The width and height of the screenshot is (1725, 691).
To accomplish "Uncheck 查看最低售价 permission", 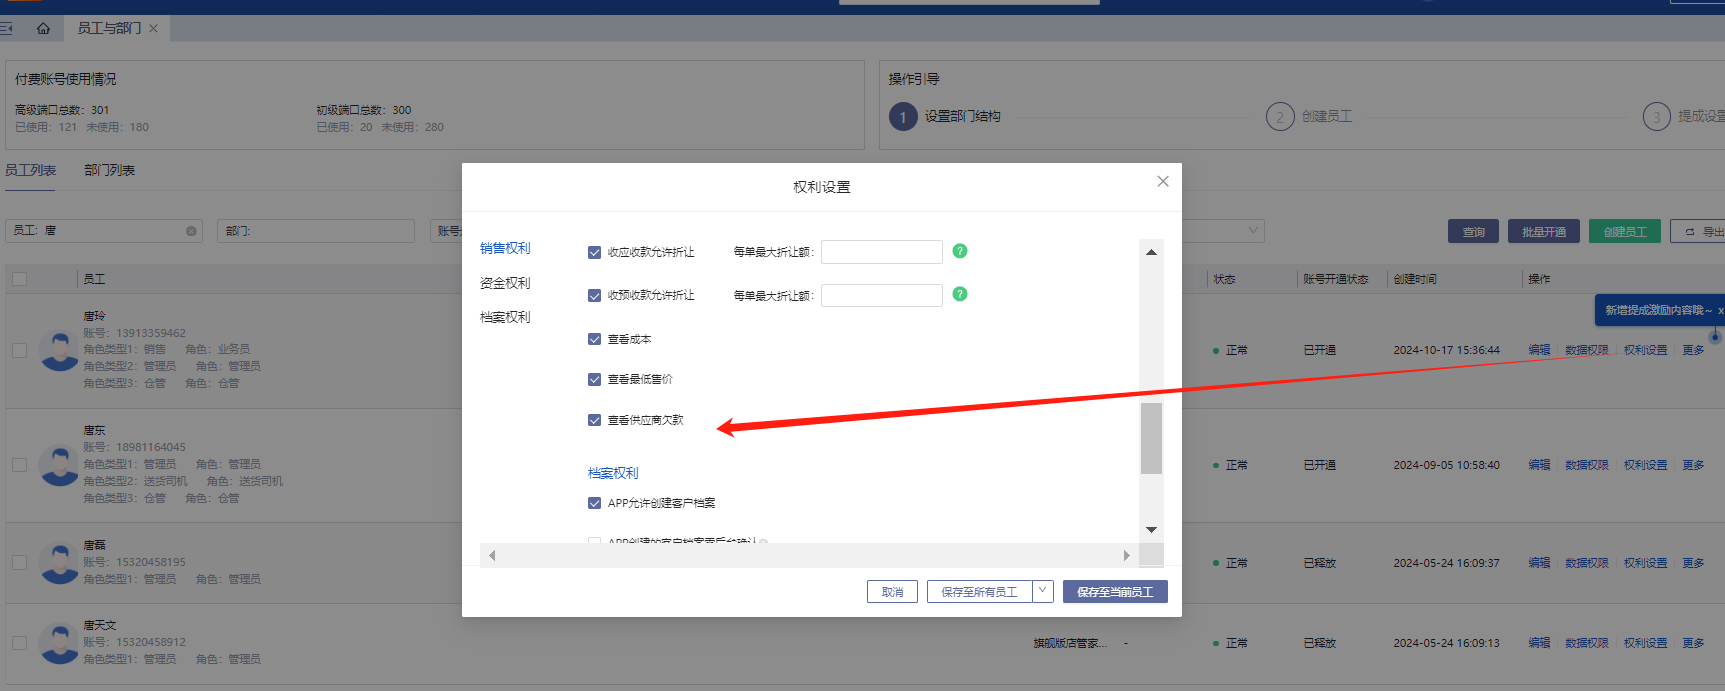I will click(594, 379).
